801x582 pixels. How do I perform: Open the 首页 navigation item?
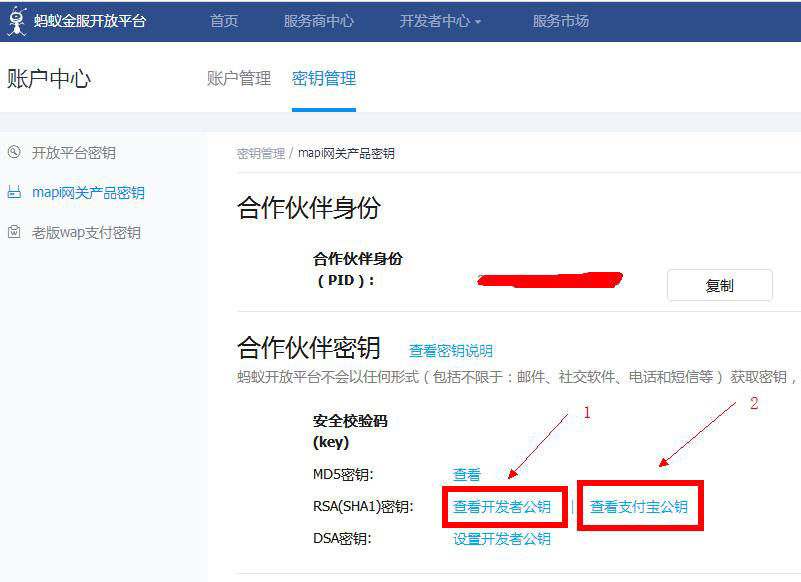click(x=224, y=21)
